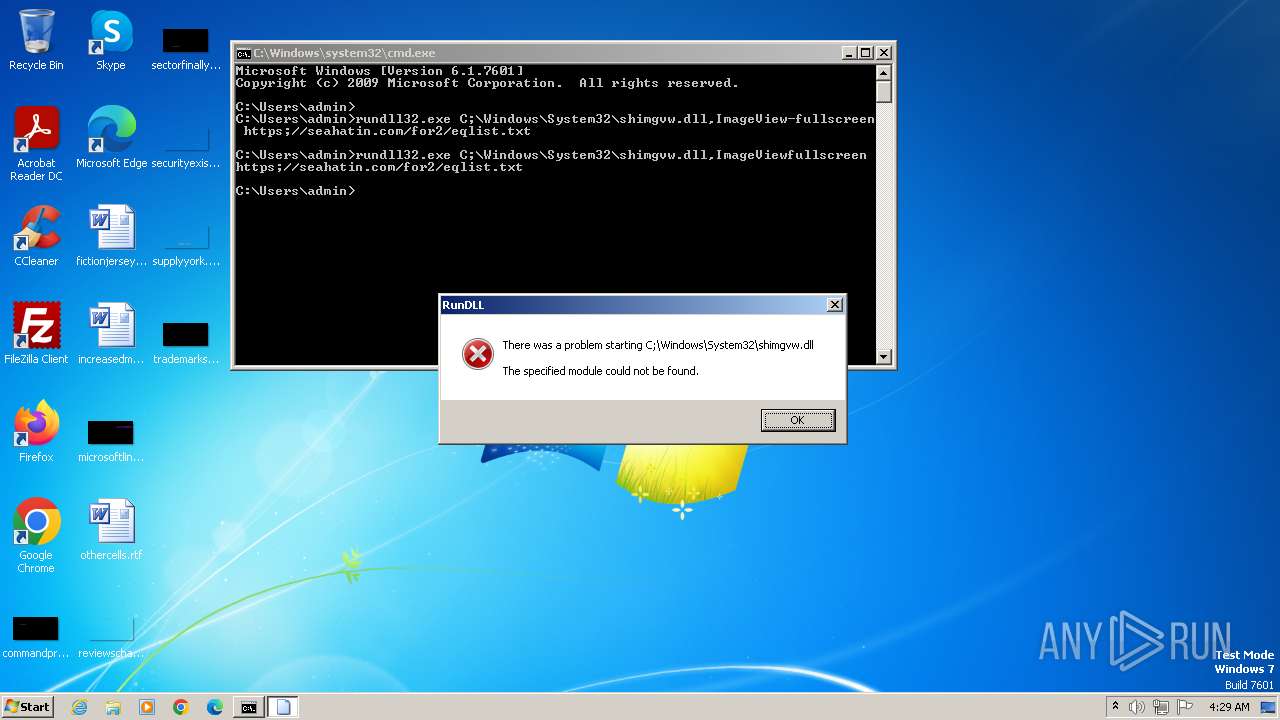The width and height of the screenshot is (1280, 720).
Task: Switch to RunDLL taskbar button
Action: click(x=283, y=707)
